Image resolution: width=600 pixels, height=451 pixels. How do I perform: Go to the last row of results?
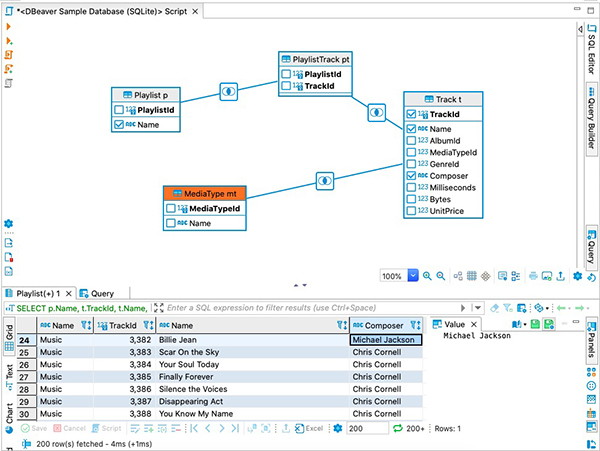pyautogui.click(x=235, y=428)
